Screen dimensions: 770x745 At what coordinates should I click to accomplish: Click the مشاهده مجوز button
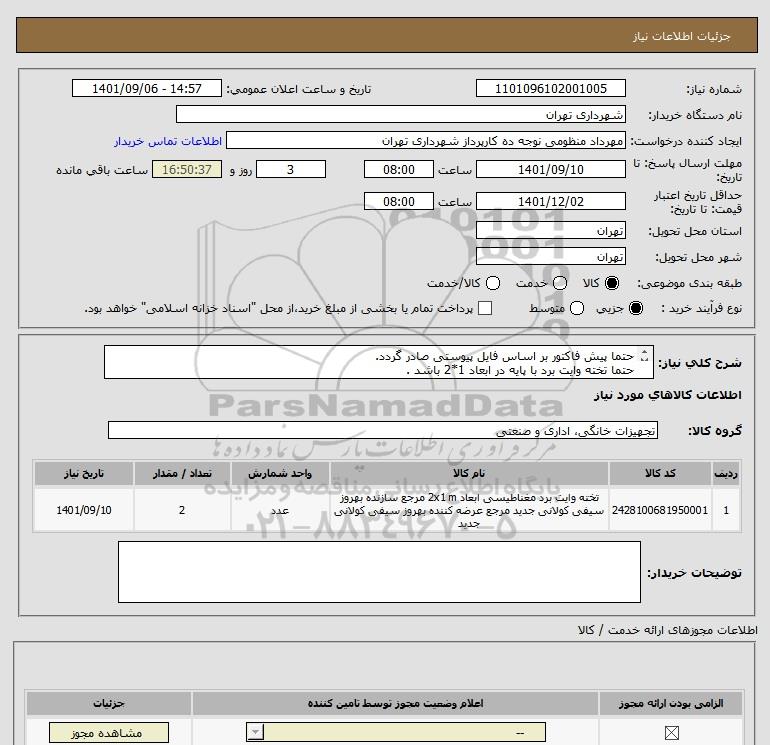[109, 733]
